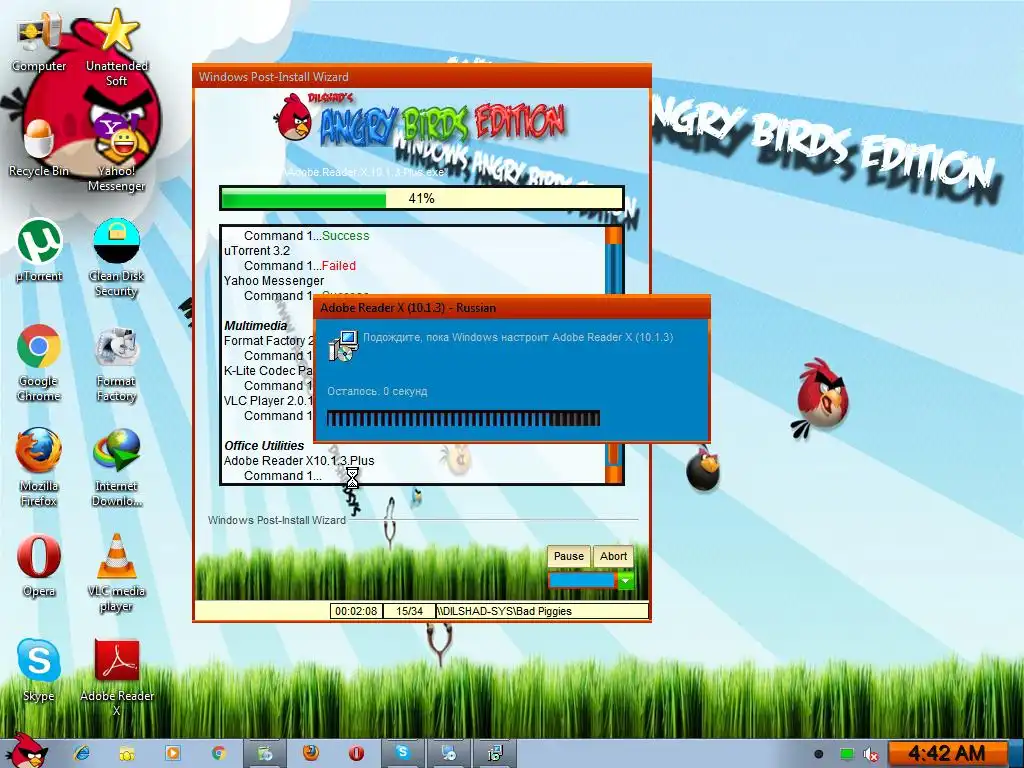The width and height of the screenshot is (1024, 768).
Task: Click the installer icon in Adobe Reader dialog
Action: pos(342,345)
